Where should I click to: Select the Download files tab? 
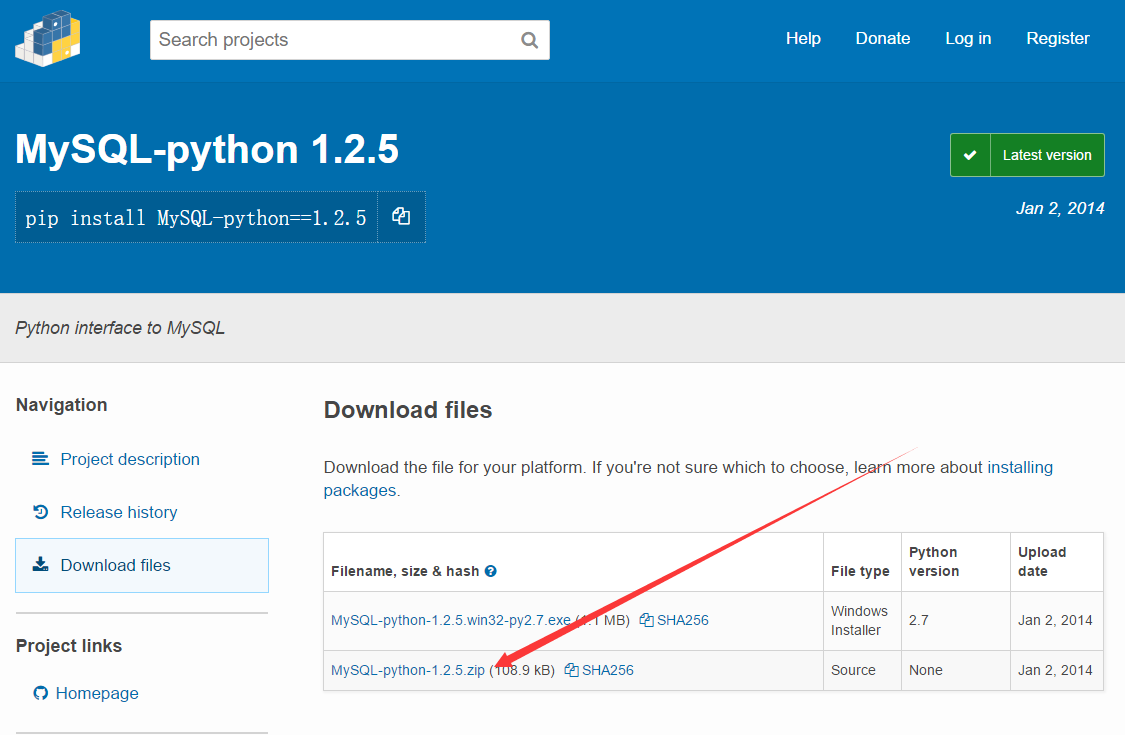pos(142,566)
